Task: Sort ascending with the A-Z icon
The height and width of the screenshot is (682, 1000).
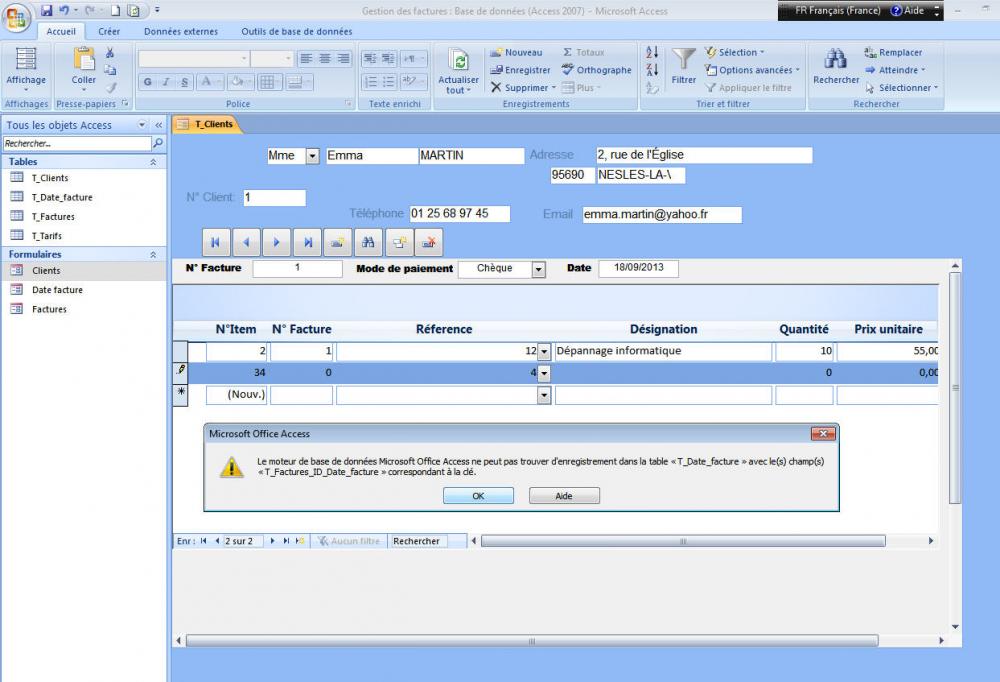Action: tap(652, 52)
